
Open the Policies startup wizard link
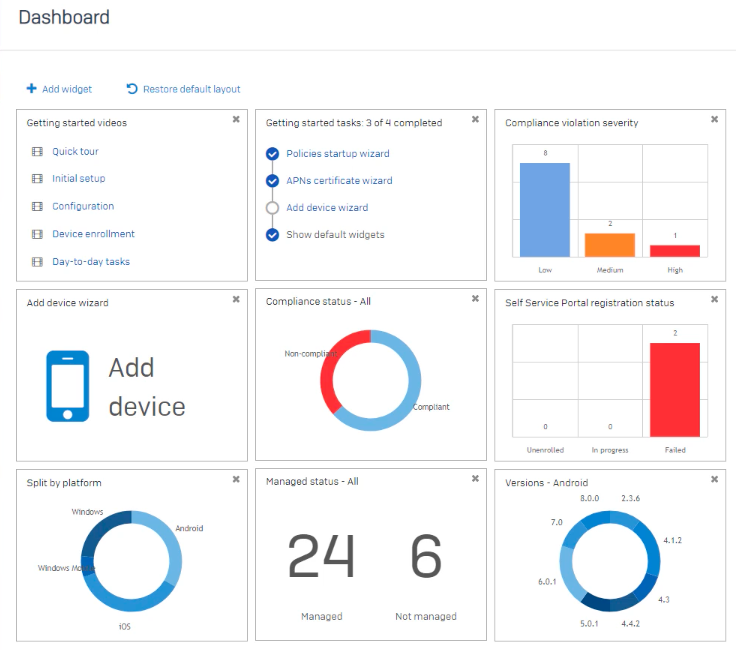[338, 154]
